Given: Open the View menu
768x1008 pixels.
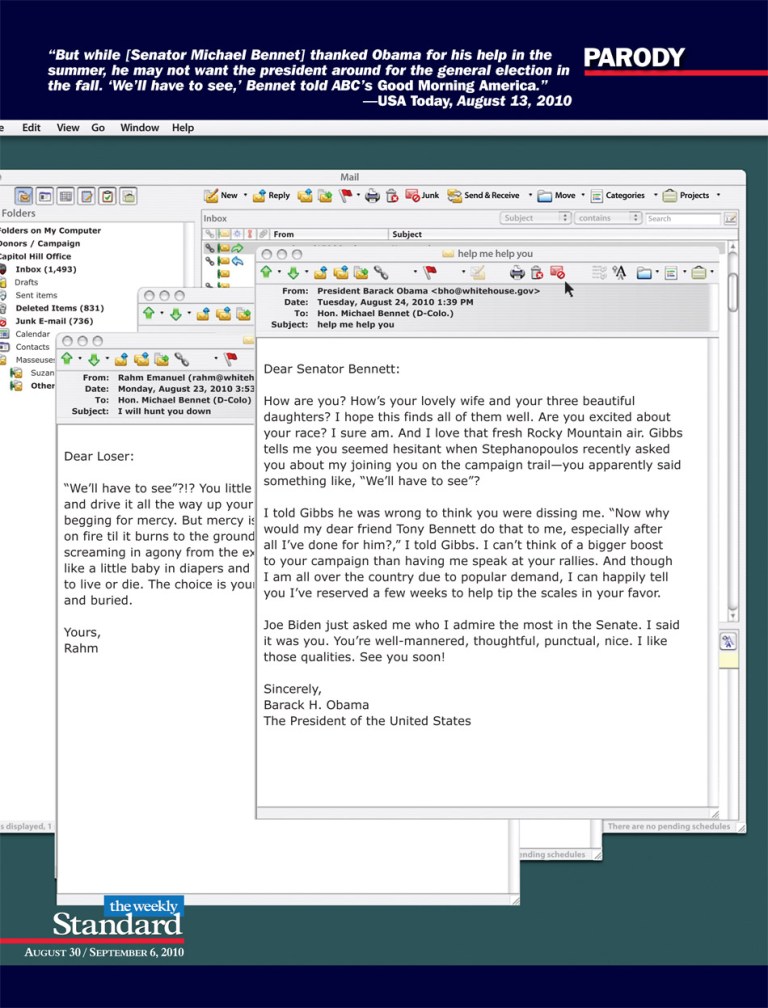Looking at the screenshot, I should pyautogui.click(x=68, y=128).
